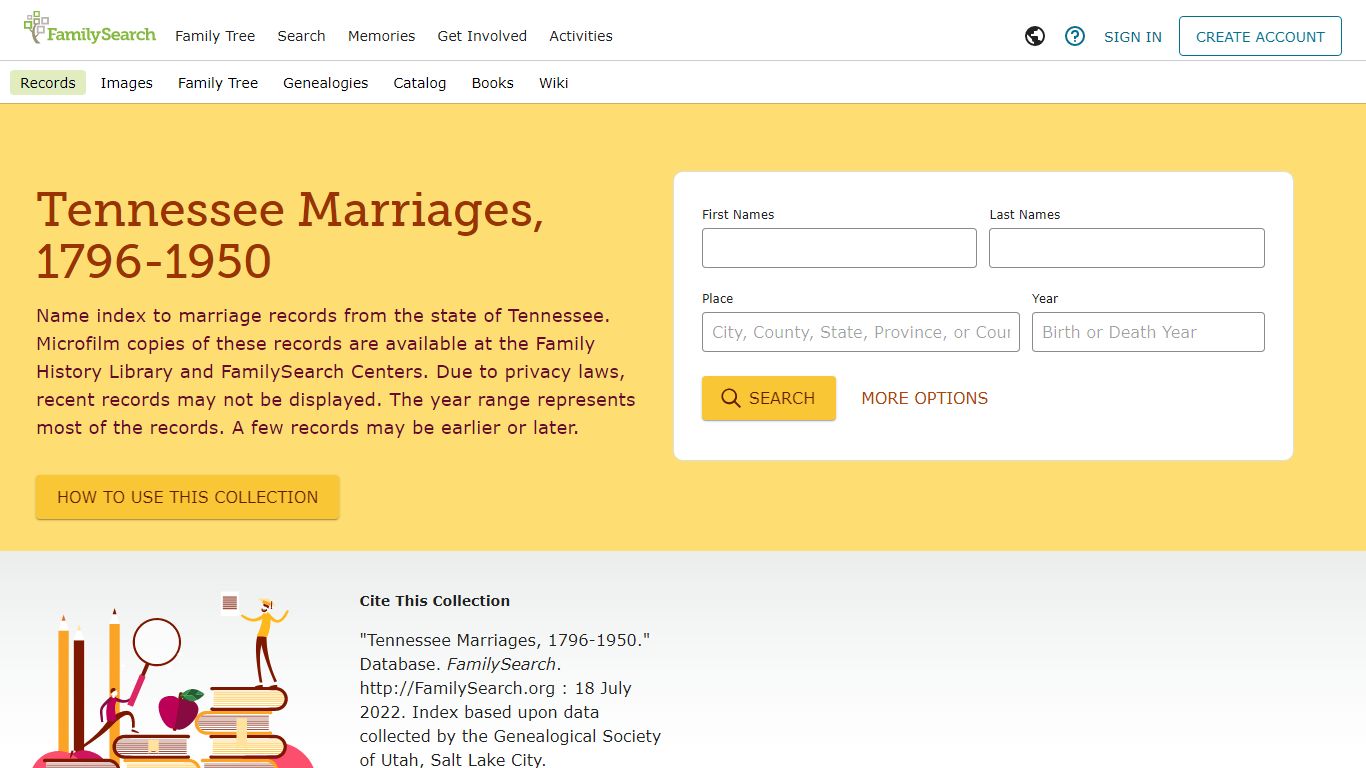
Task: Click the FamilySearch tree logo
Action: pyautogui.click(x=90, y=30)
